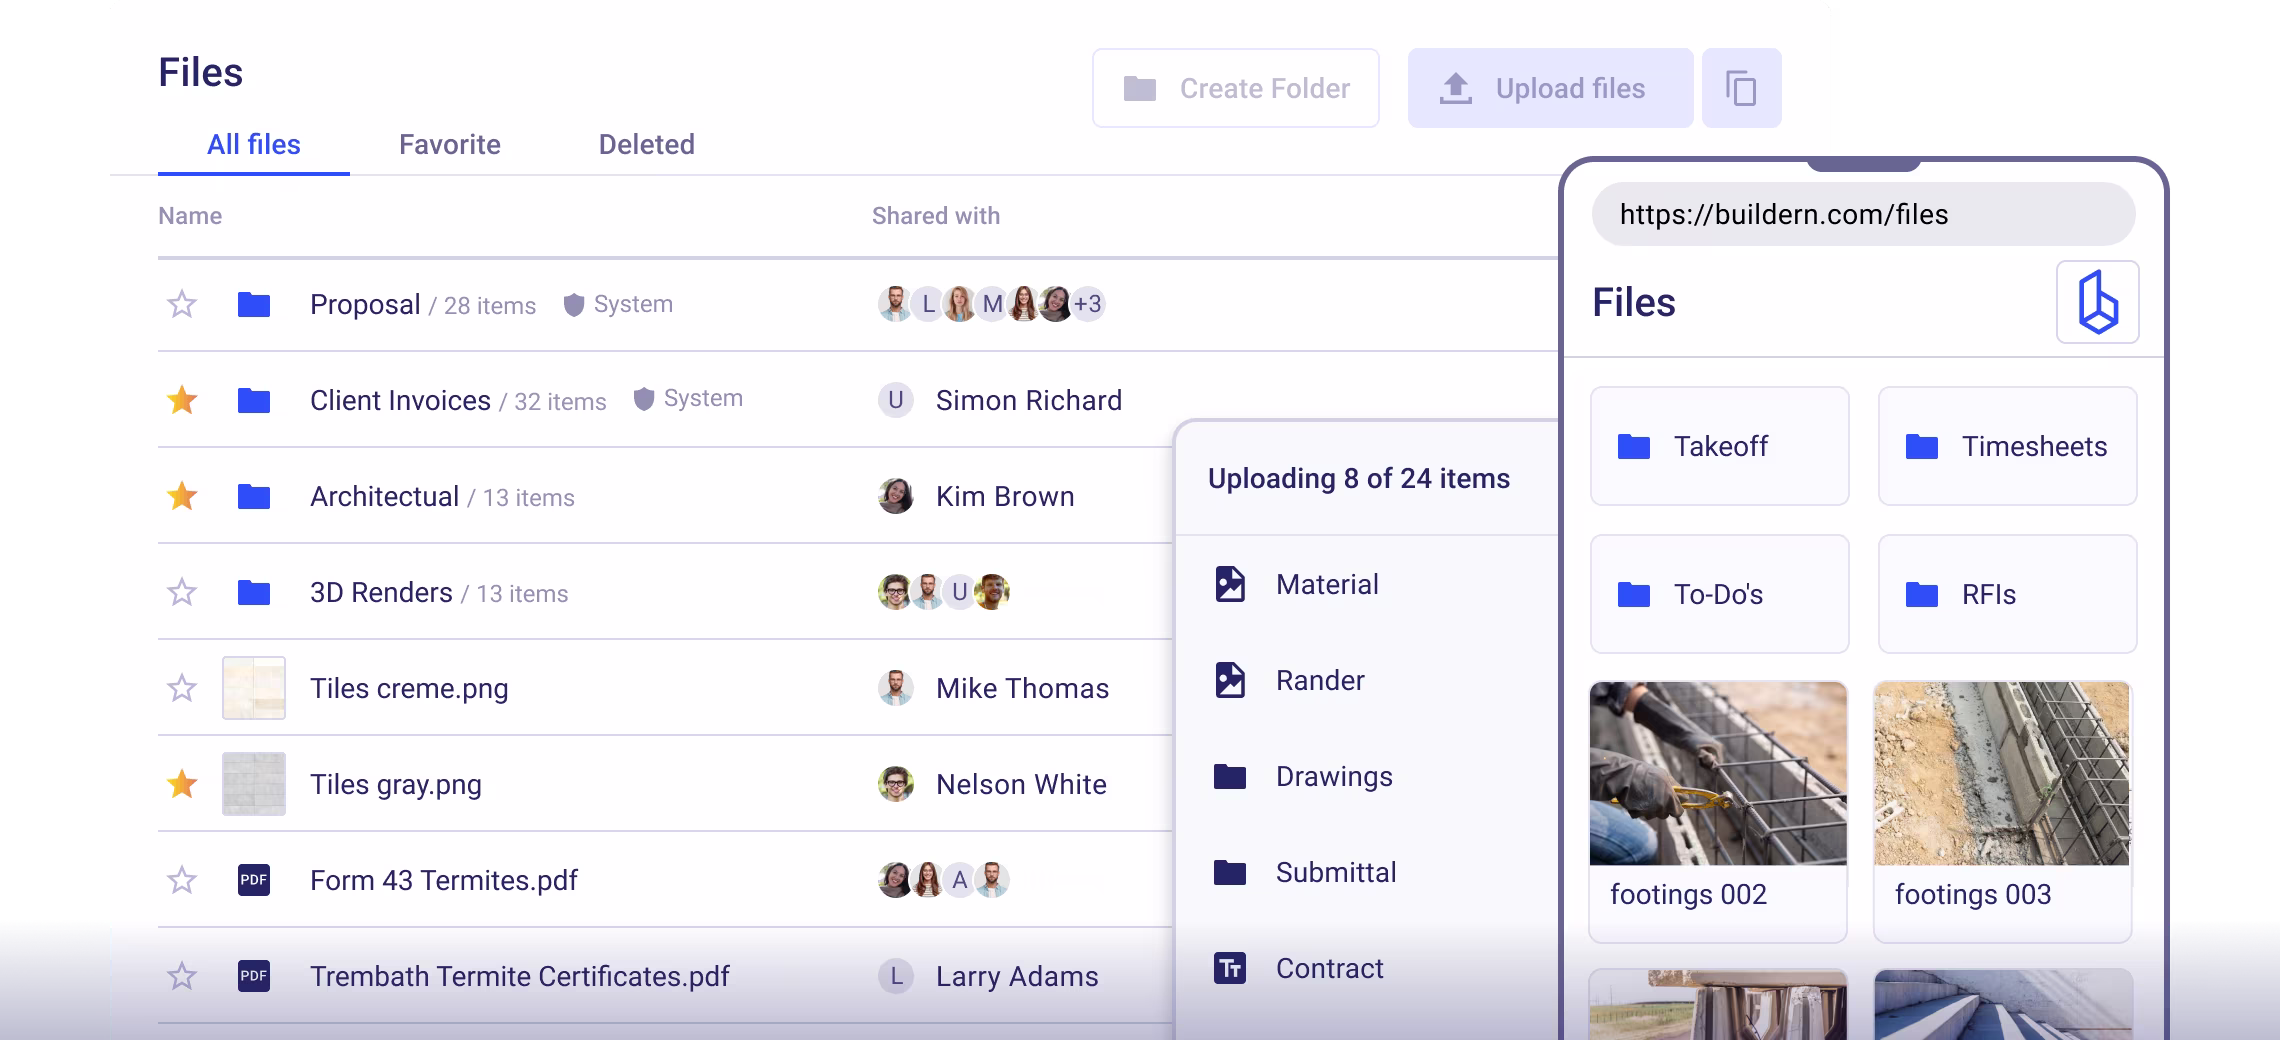Open the Client Invoices folder icon

pyautogui.click(x=254, y=400)
